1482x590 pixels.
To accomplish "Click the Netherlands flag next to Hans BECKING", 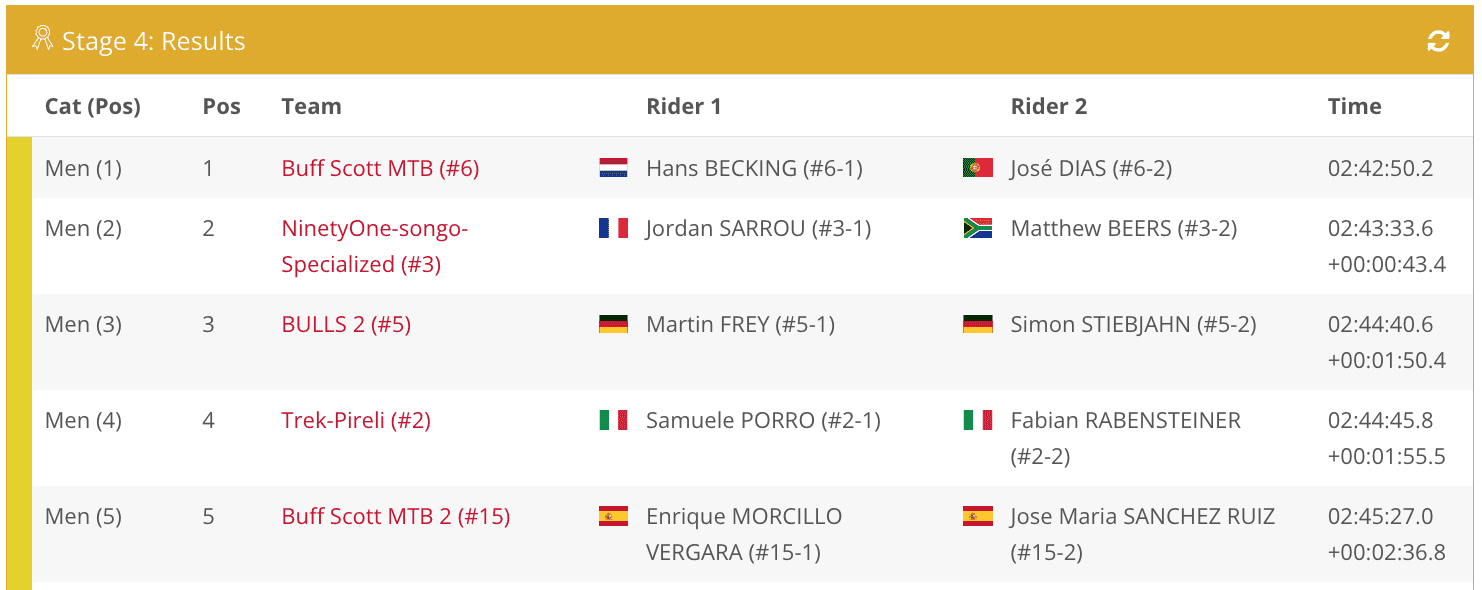I will pyautogui.click(x=613, y=168).
